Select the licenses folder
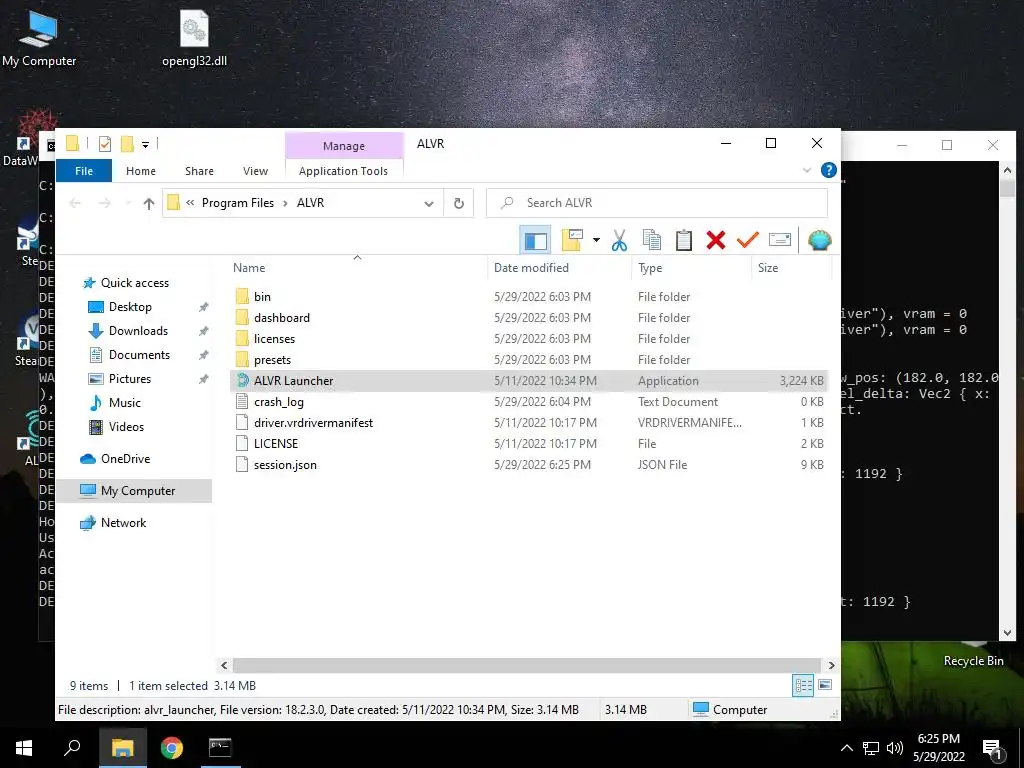 pyautogui.click(x=529, y=338)
